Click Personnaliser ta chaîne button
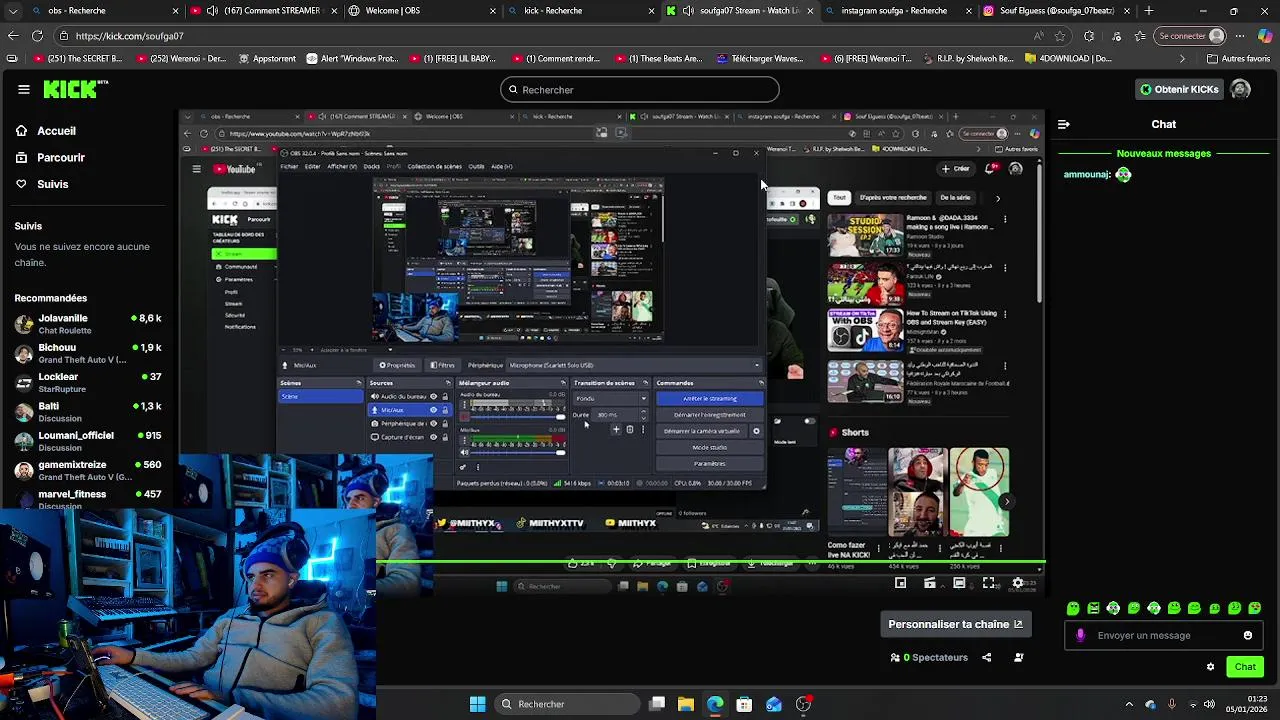The height and width of the screenshot is (720, 1280). coord(955,624)
